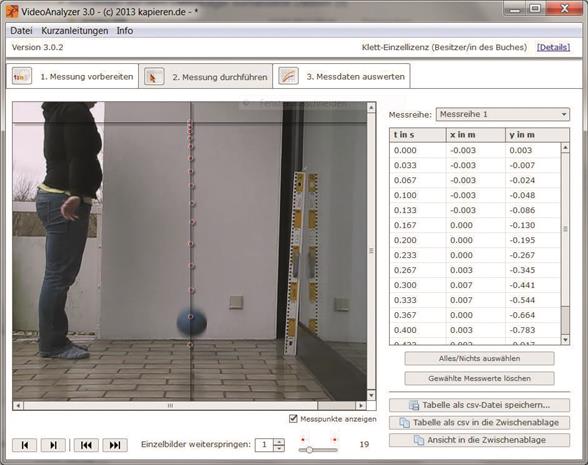
Task: Open the Datei menu
Action: (21, 31)
